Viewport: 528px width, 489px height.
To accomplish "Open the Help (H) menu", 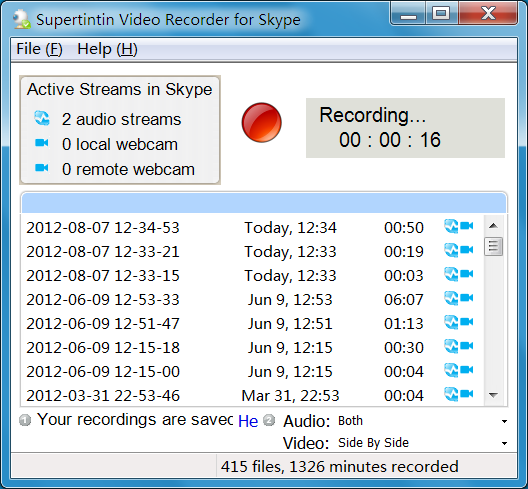I will [107, 49].
